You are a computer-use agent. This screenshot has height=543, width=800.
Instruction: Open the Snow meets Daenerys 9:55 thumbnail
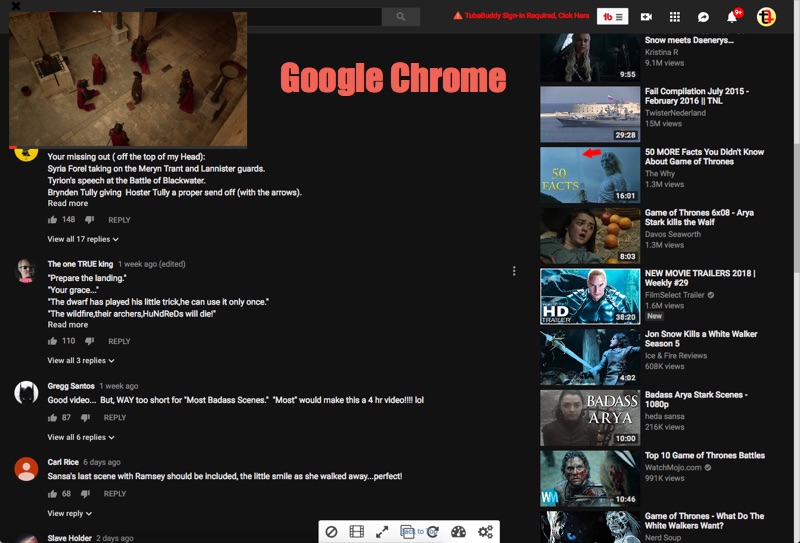[590, 58]
